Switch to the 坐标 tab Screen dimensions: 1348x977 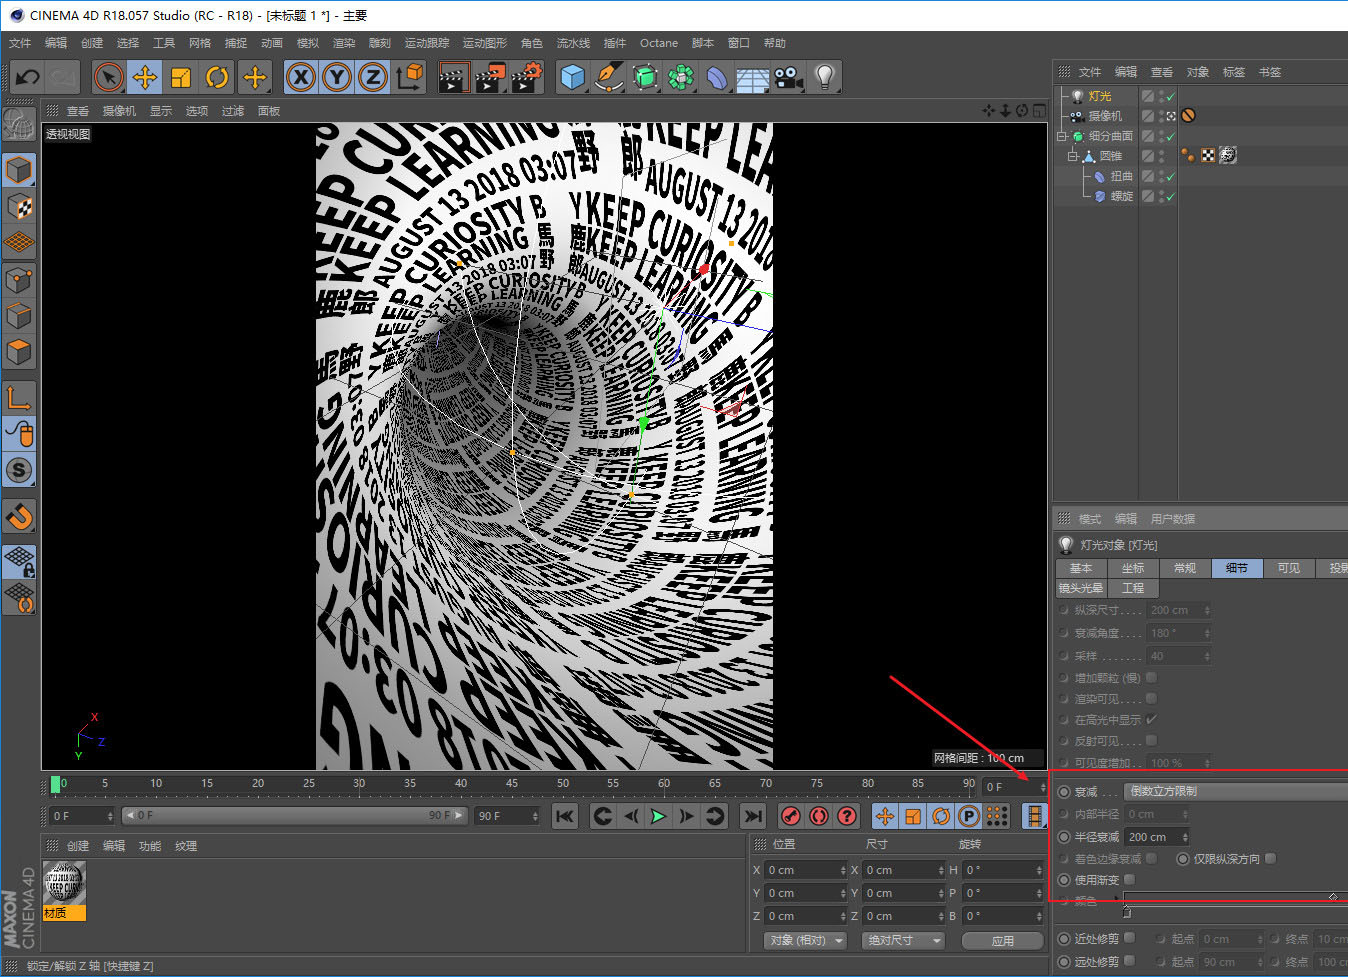(1133, 568)
